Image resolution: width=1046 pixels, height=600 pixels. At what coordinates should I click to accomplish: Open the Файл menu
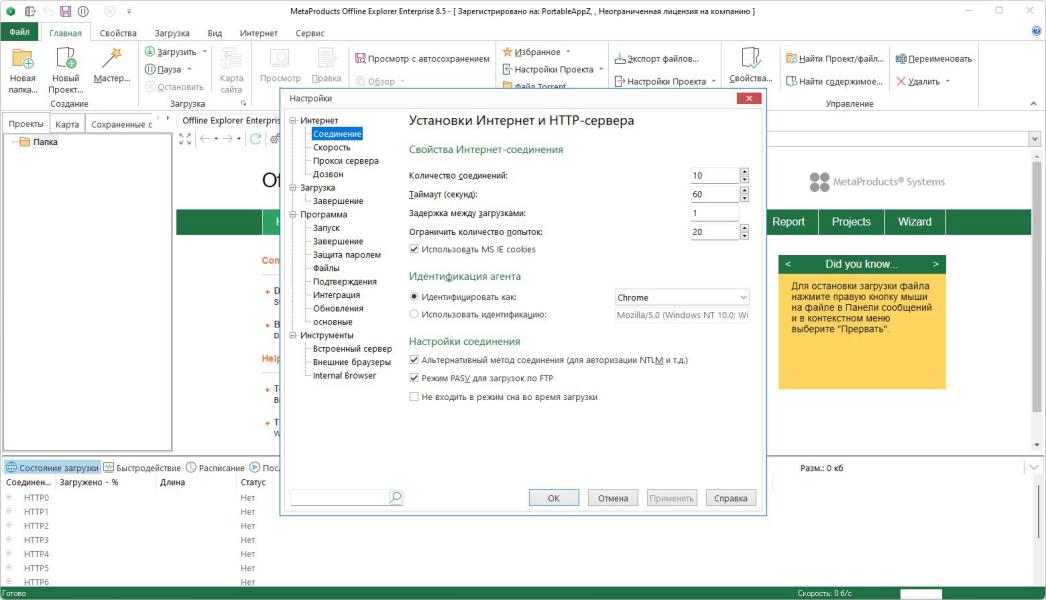tap(19, 31)
